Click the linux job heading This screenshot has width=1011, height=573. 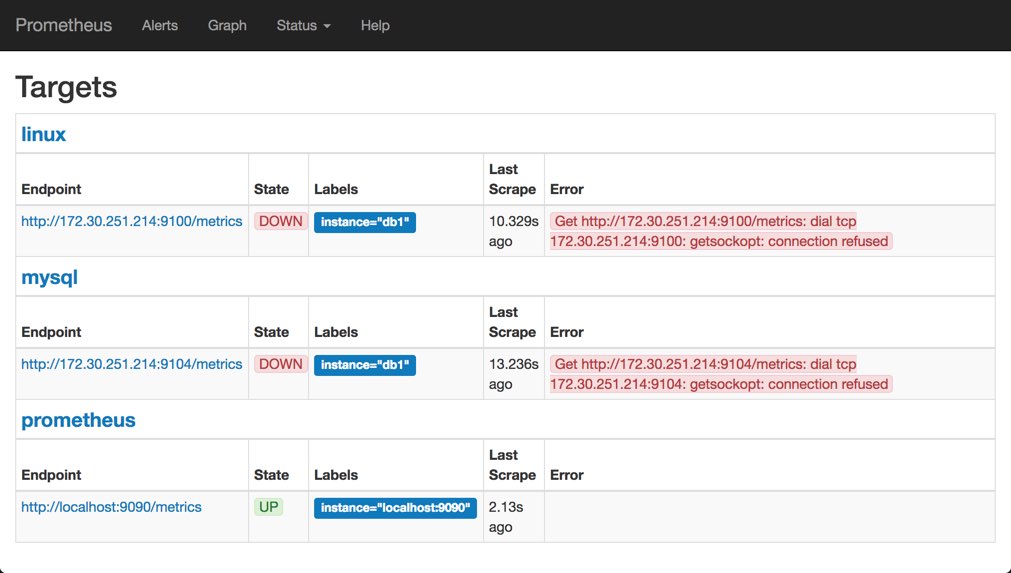click(44, 134)
